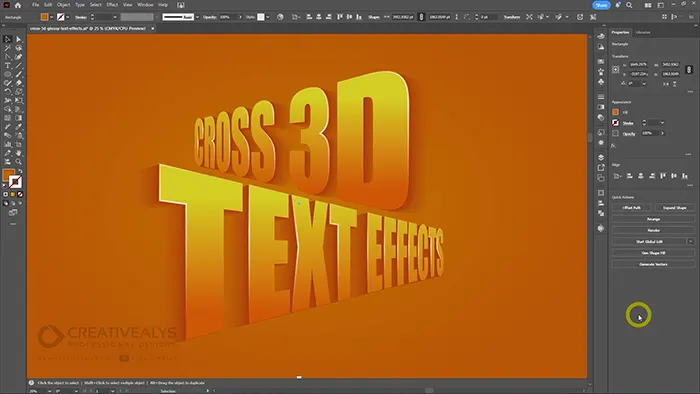Open the search icon in title bar
This screenshot has height=394, width=700.
point(629,5)
